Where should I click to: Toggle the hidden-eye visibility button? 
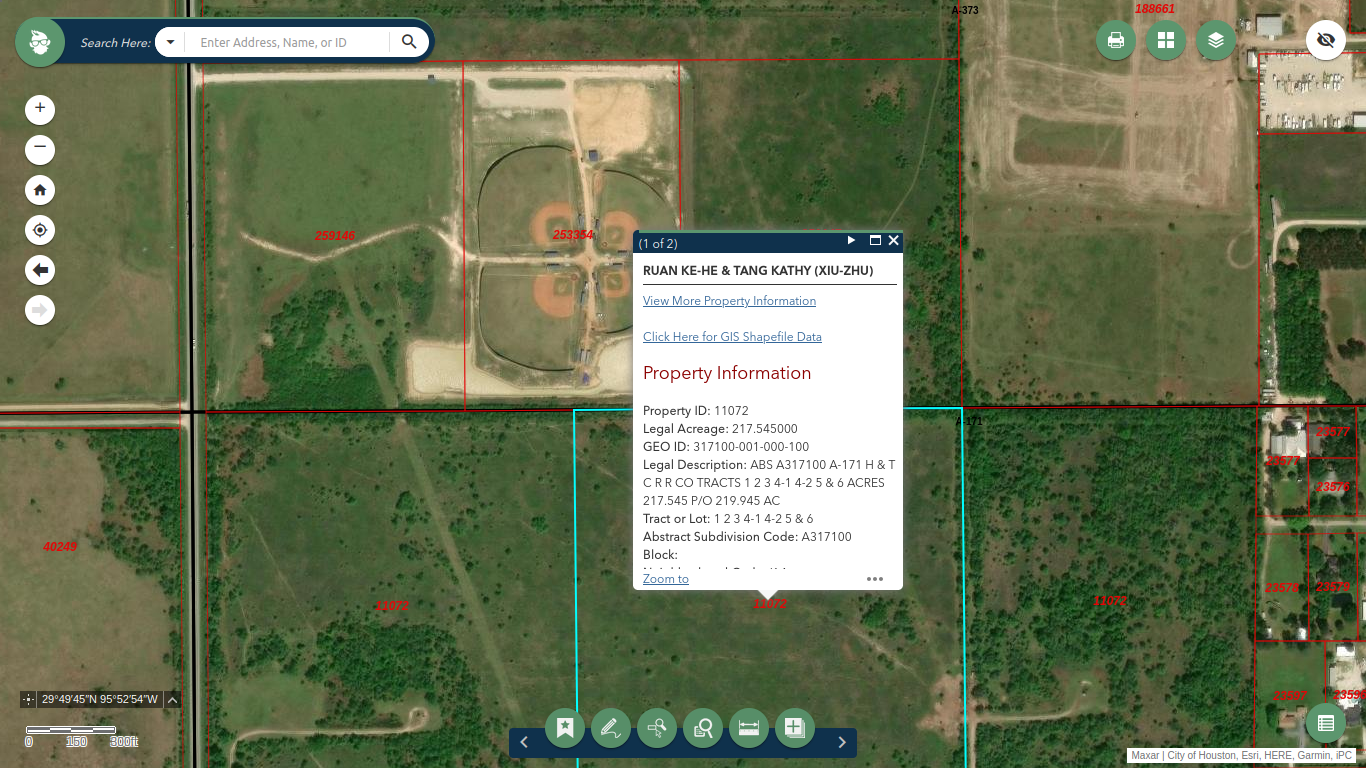1326,40
